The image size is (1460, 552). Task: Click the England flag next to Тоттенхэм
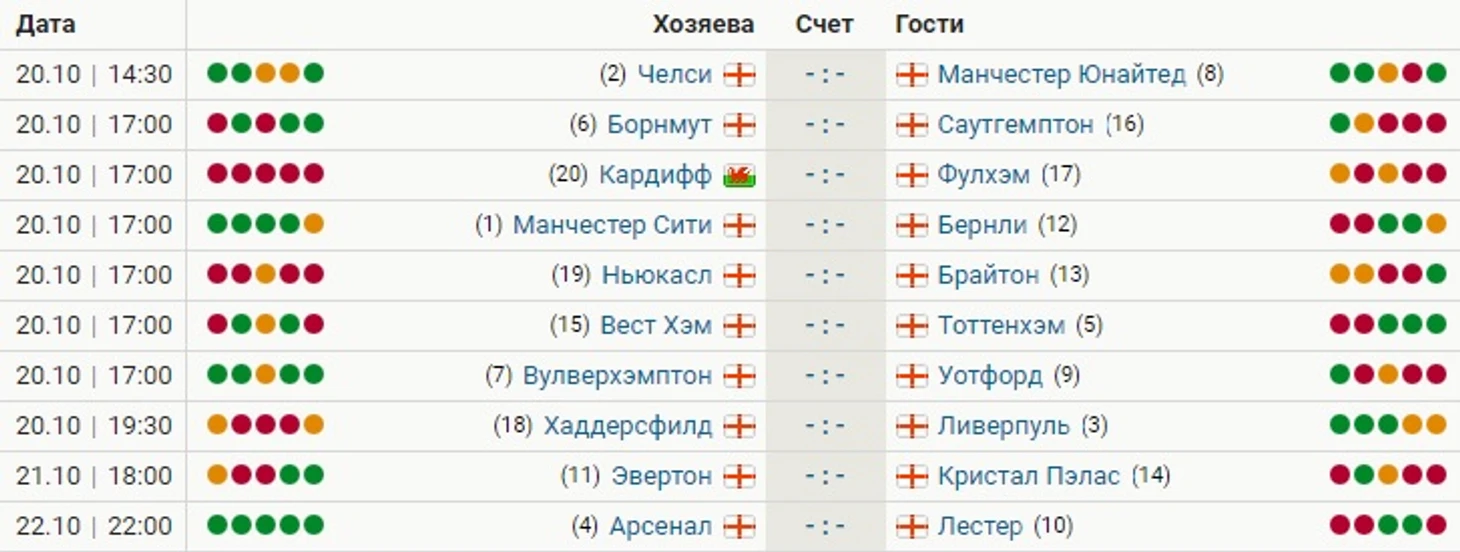point(911,326)
